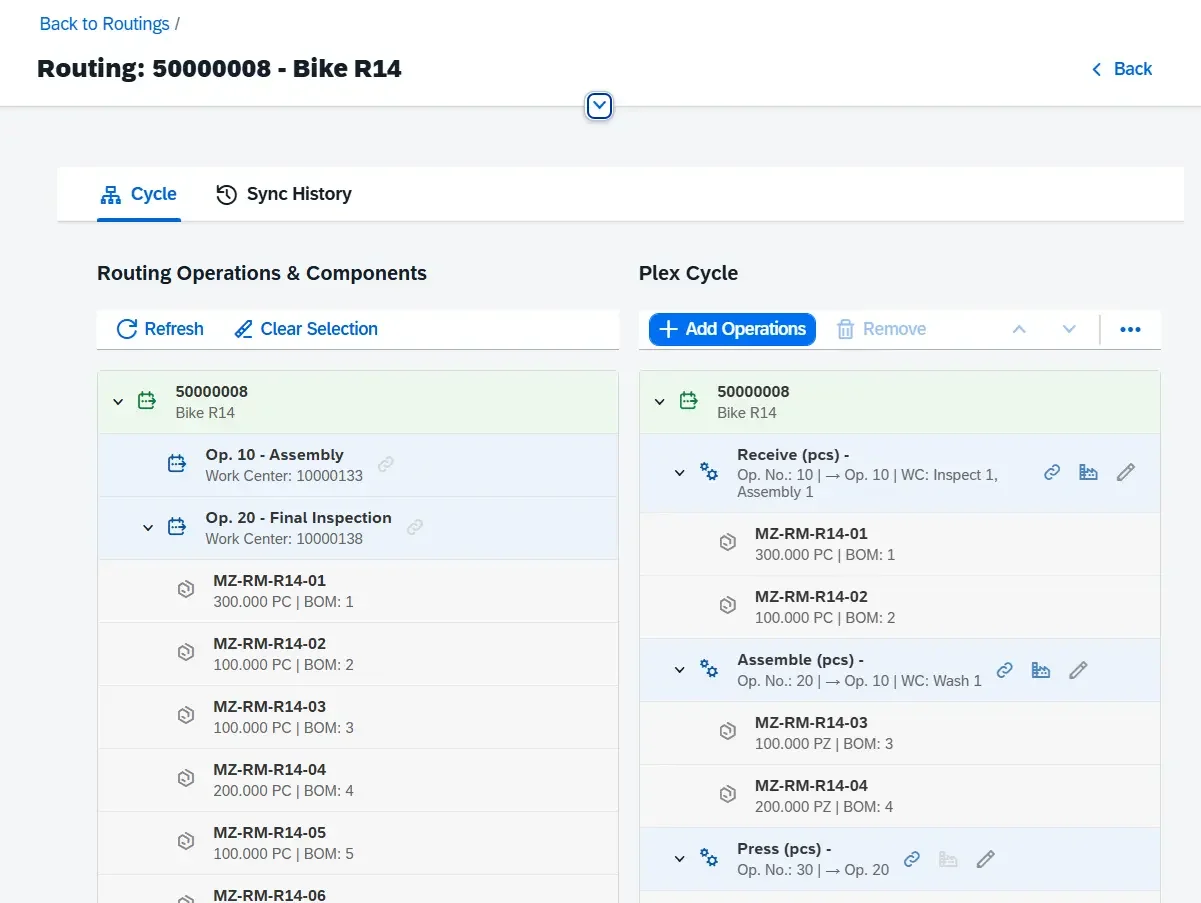
Task: Edit the Receive operation using the pencil icon
Action: click(1125, 472)
